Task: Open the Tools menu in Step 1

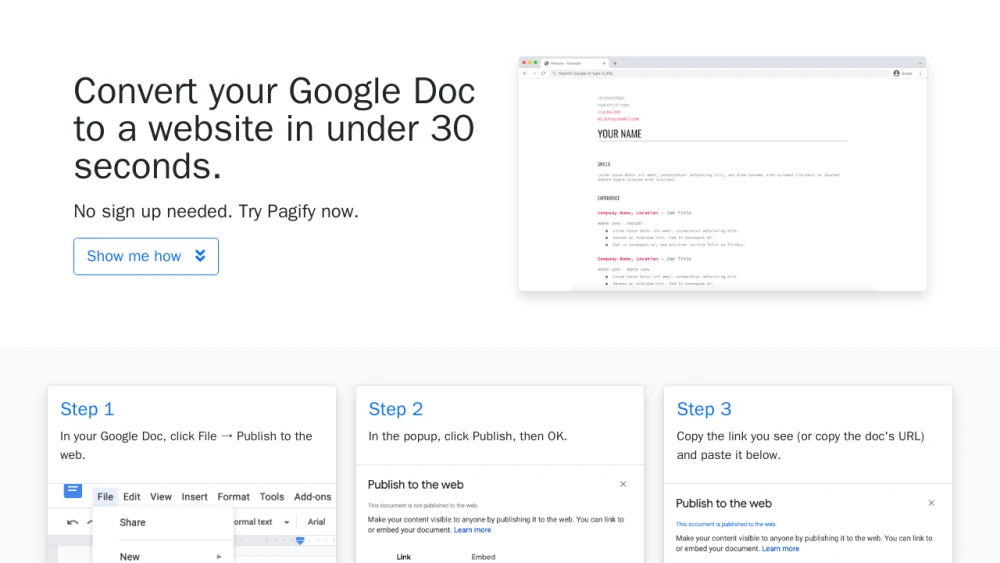Action: [x=272, y=497]
